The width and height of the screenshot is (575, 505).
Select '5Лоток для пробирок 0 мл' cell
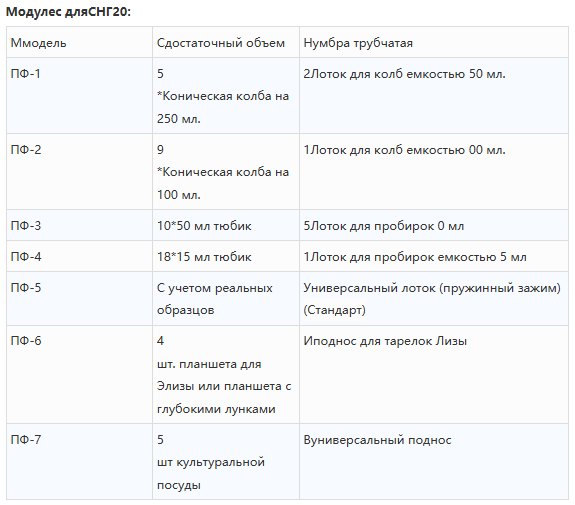coord(434,225)
